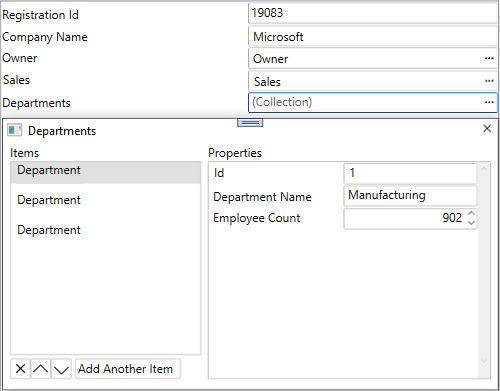Open the Owner ellipsis editor button
This screenshot has width=500, height=391.
click(x=489, y=58)
